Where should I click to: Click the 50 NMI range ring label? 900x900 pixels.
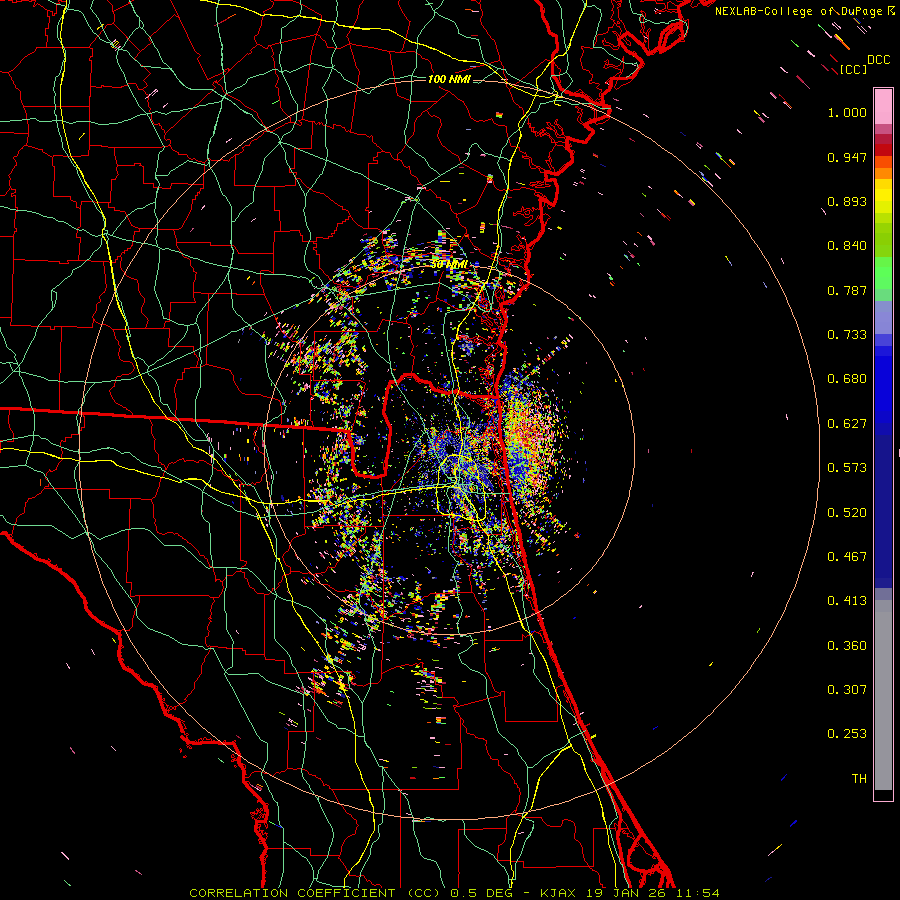click(449, 265)
